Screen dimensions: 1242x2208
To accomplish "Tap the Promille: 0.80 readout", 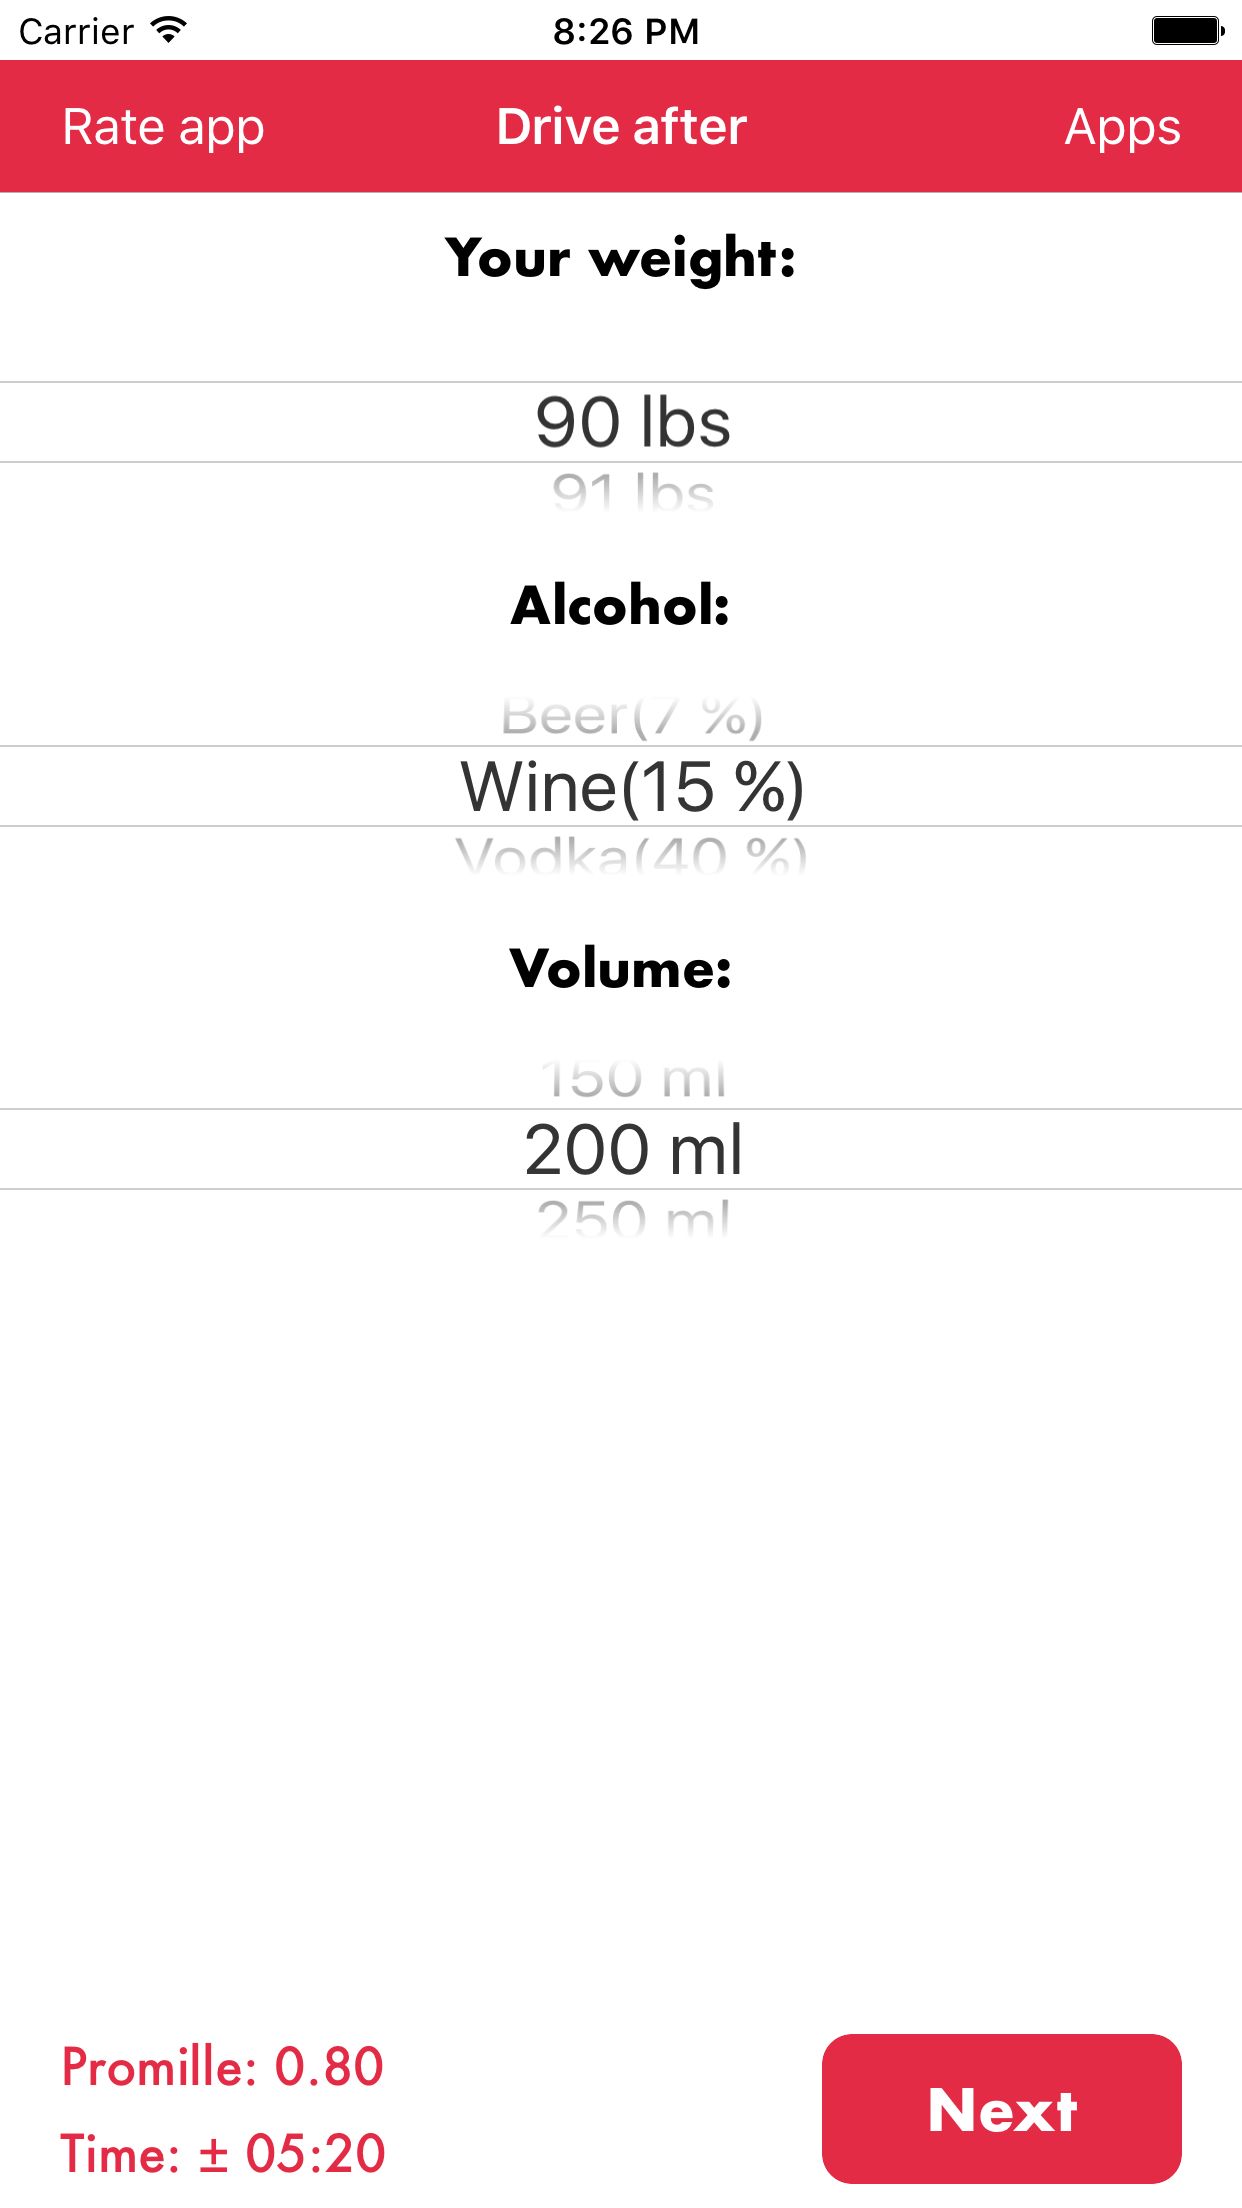I will 223,2067.
